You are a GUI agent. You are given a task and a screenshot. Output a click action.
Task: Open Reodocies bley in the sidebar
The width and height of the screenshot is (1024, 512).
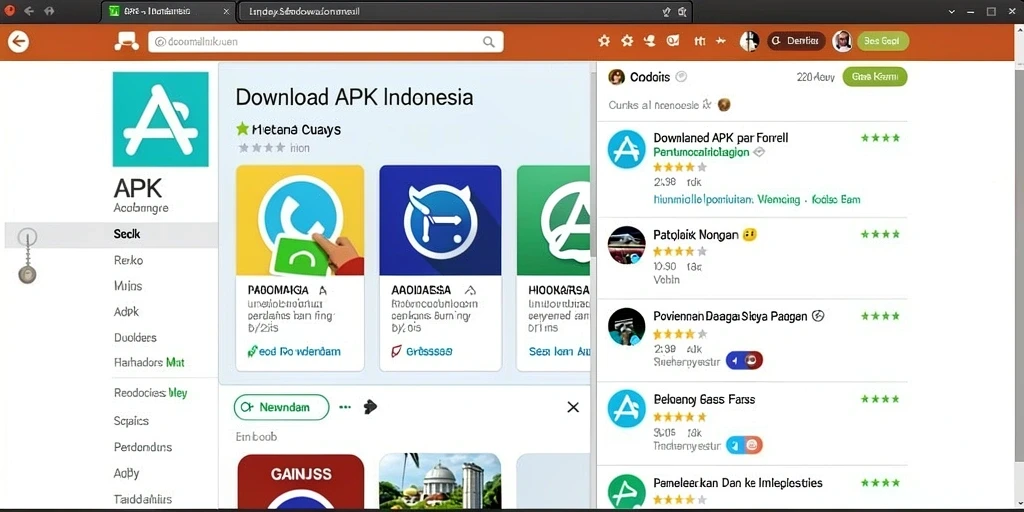pyautogui.click(x=150, y=393)
